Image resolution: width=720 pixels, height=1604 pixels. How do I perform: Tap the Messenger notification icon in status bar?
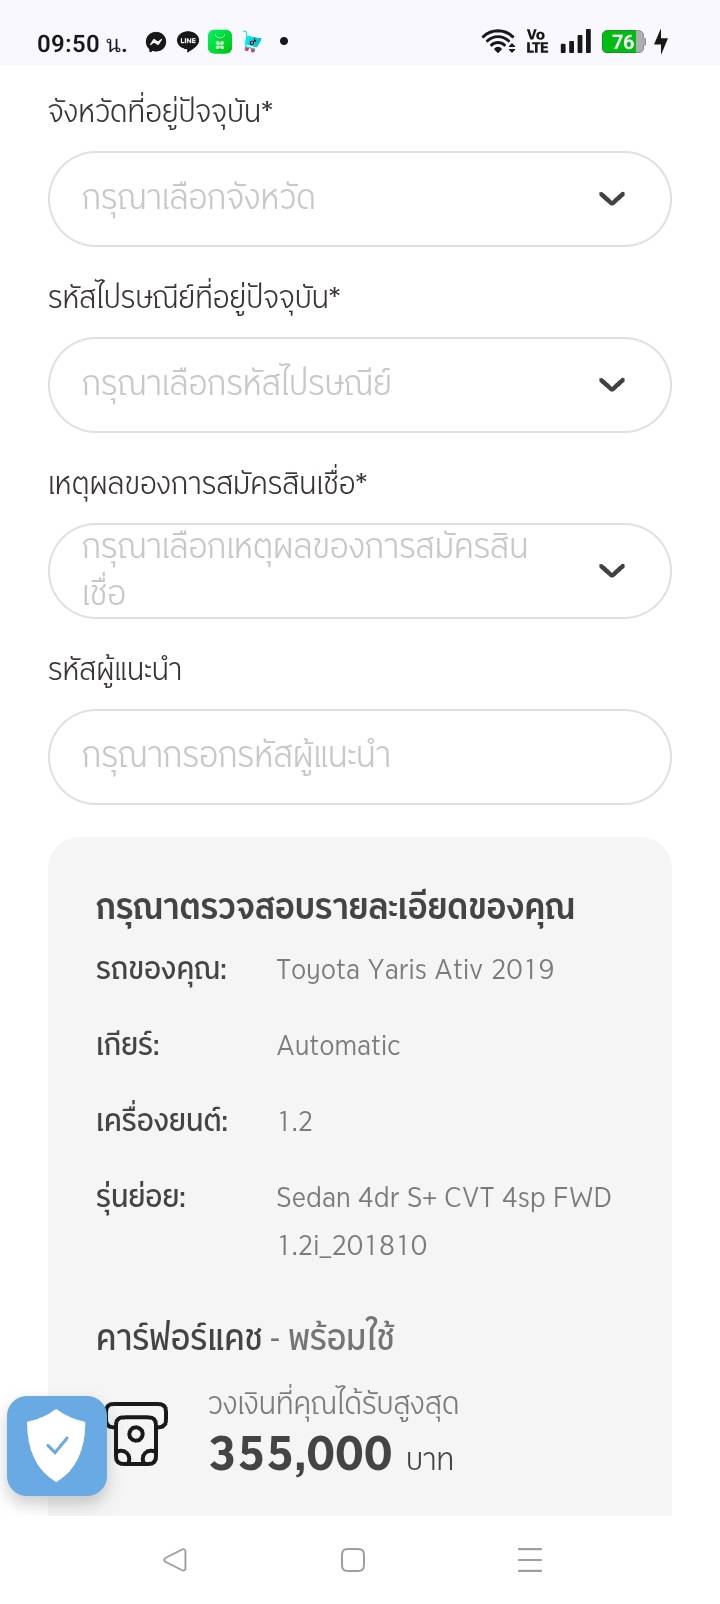tap(156, 42)
